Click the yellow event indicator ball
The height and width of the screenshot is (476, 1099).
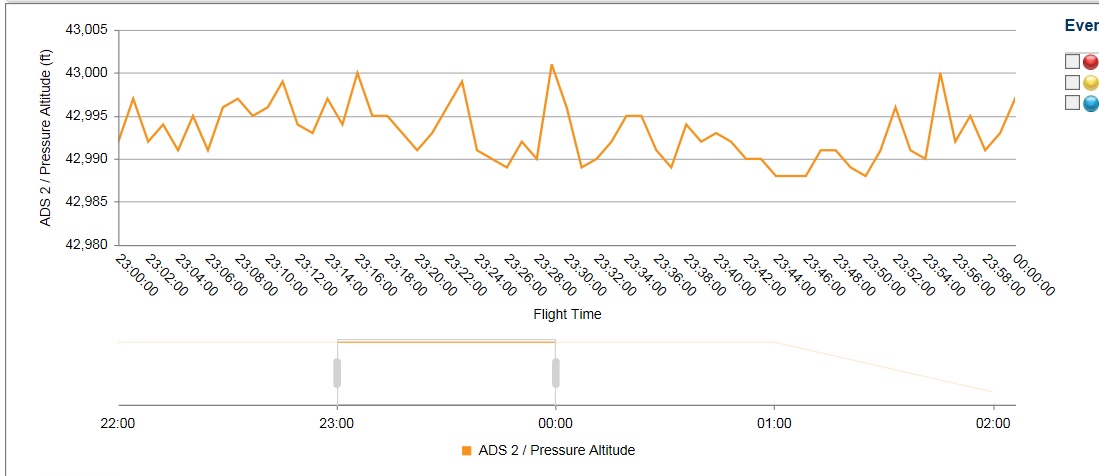pos(1090,82)
